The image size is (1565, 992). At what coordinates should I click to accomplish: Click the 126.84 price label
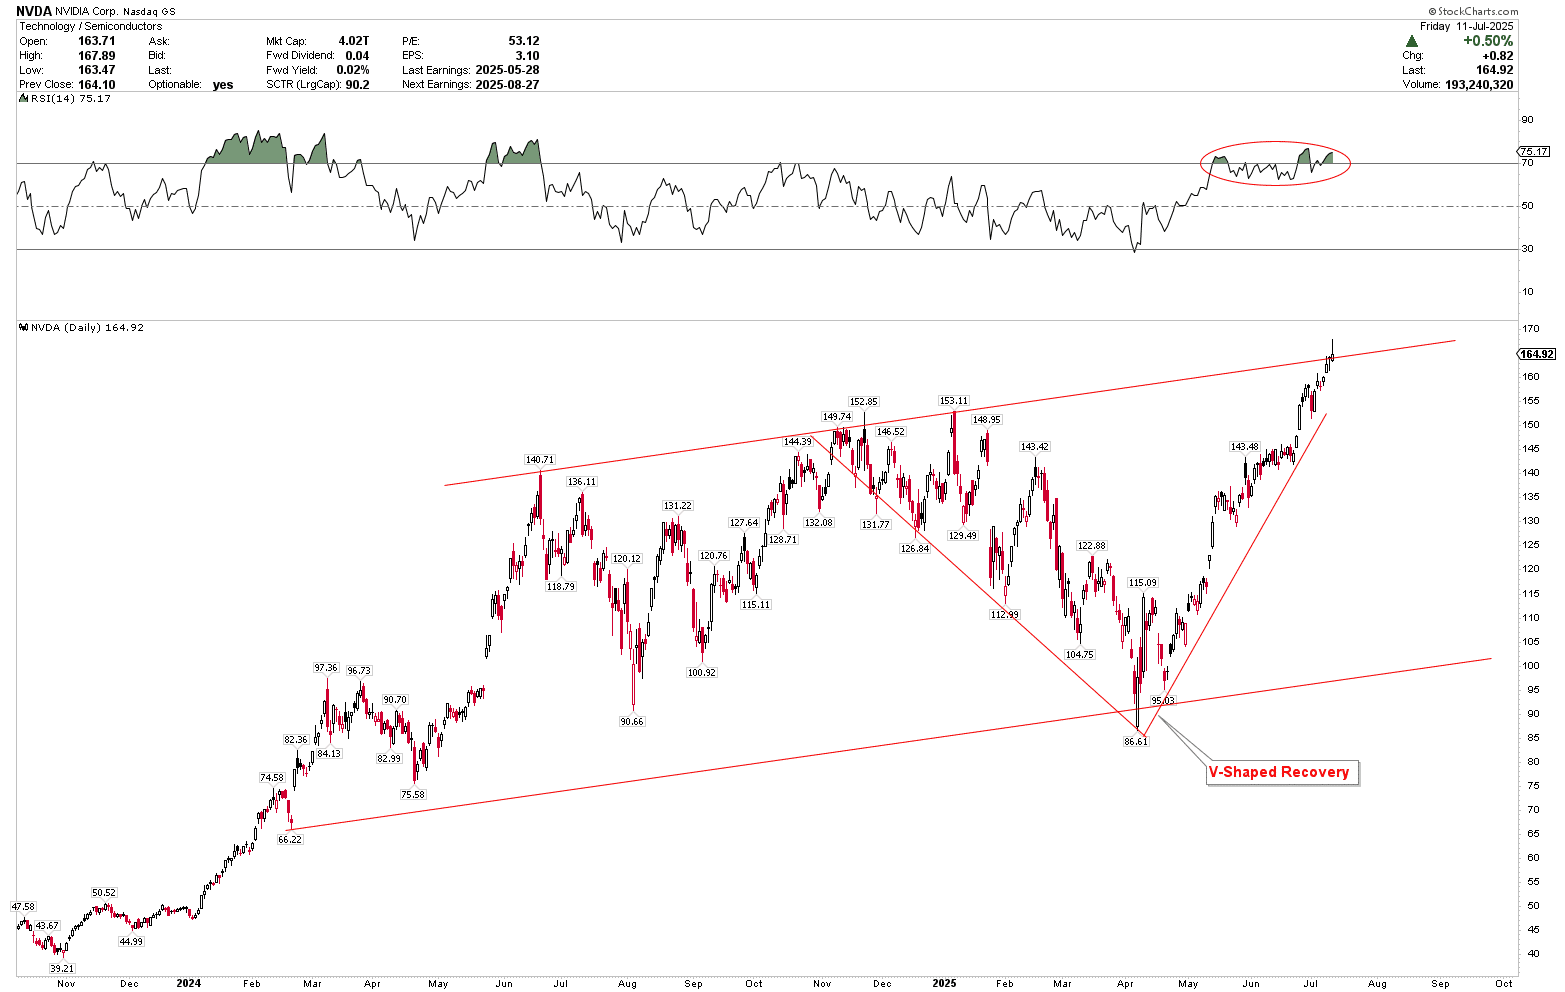point(915,548)
